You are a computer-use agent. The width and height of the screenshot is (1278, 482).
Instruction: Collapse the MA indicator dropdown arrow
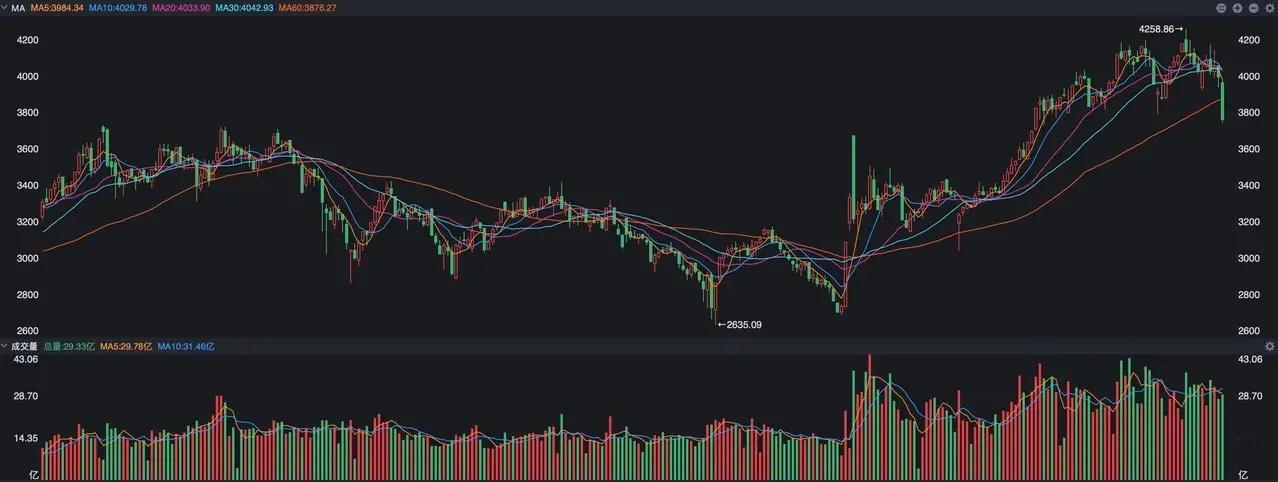click(x=4, y=8)
